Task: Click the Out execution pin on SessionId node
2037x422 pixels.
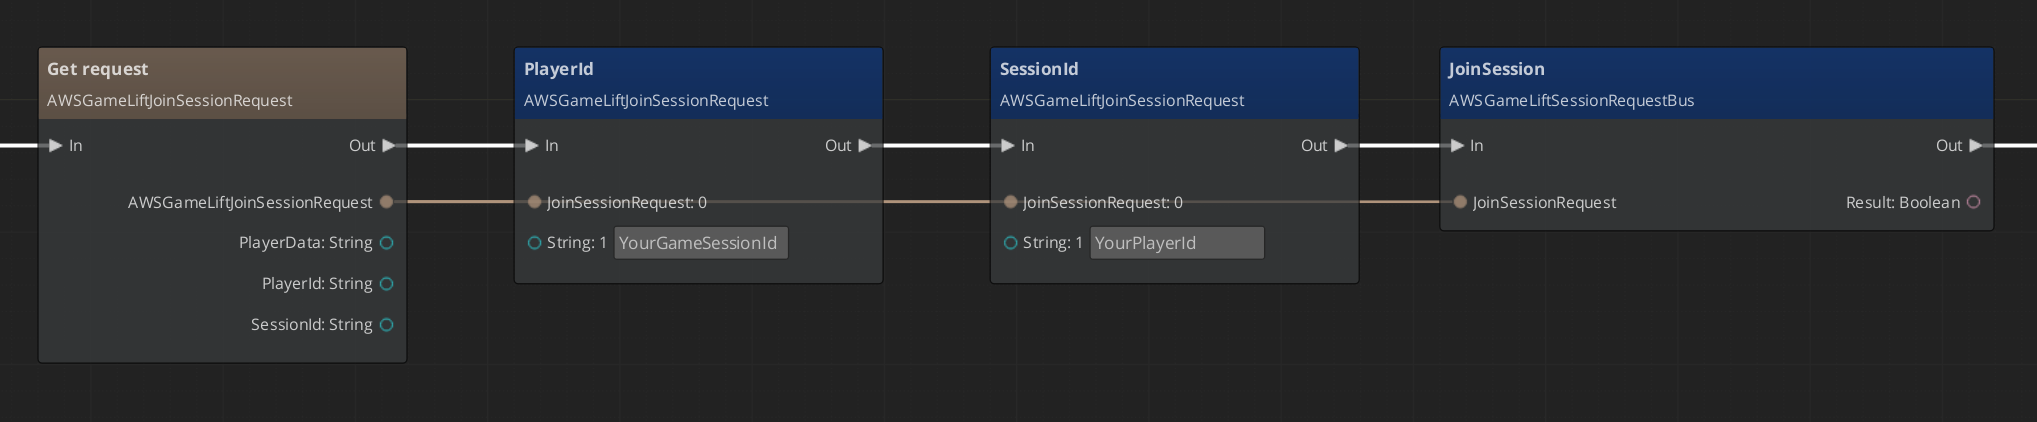Action: click(x=1341, y=146)
